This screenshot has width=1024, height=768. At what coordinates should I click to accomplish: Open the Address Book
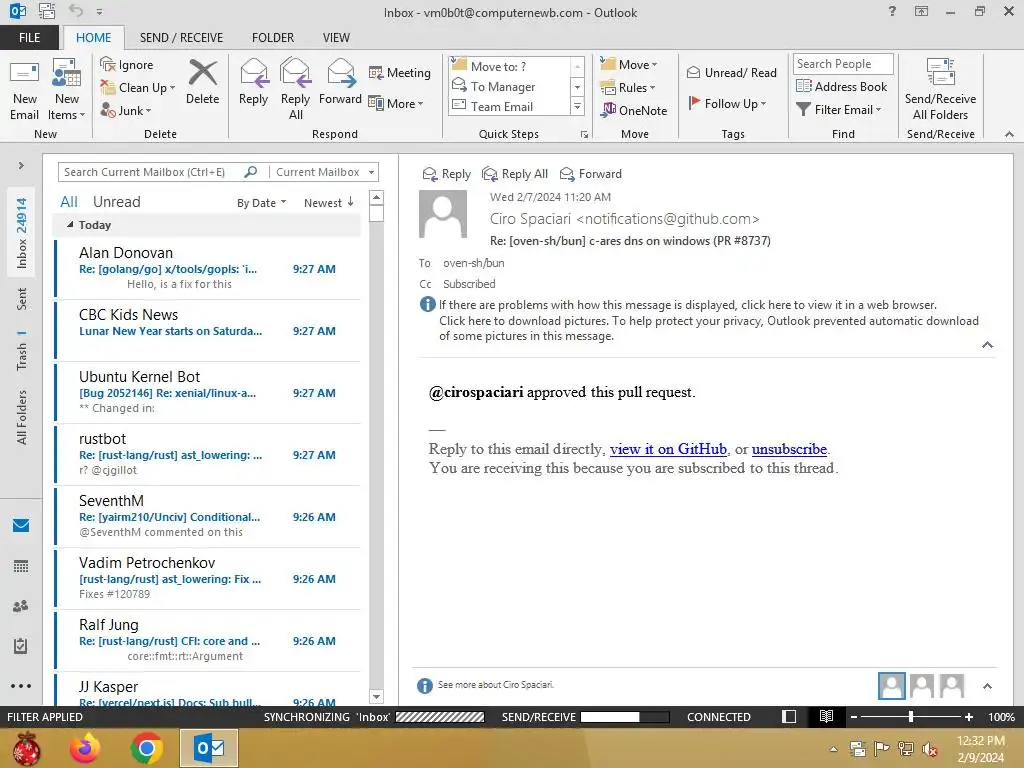coord(841,86)
